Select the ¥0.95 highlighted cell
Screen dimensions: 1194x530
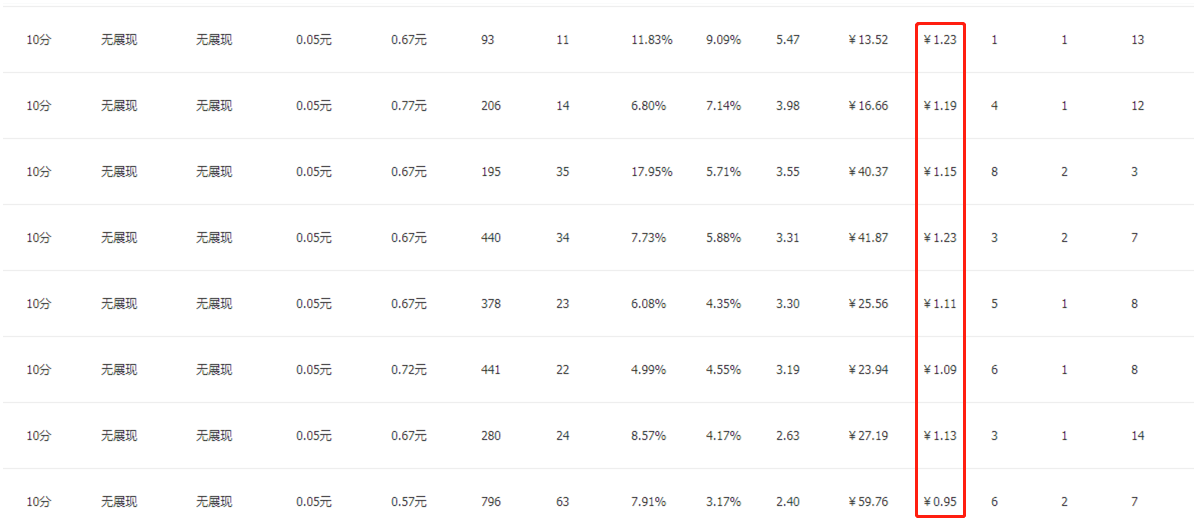[940, 502]
